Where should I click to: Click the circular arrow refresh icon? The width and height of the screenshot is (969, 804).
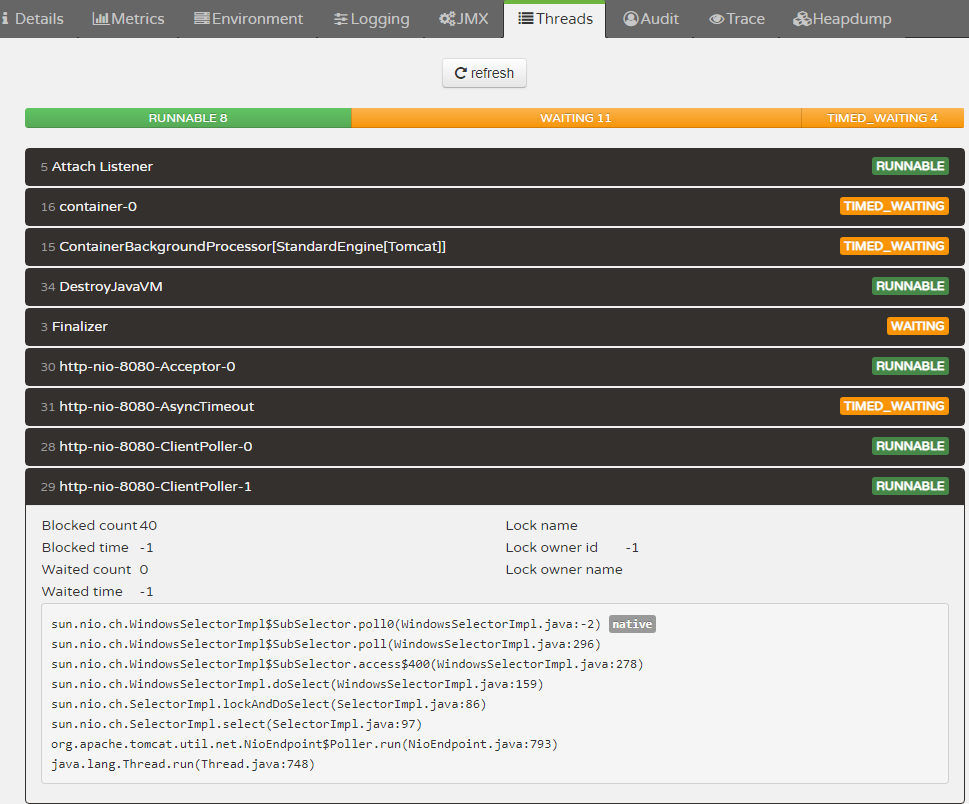coord(460,73)
